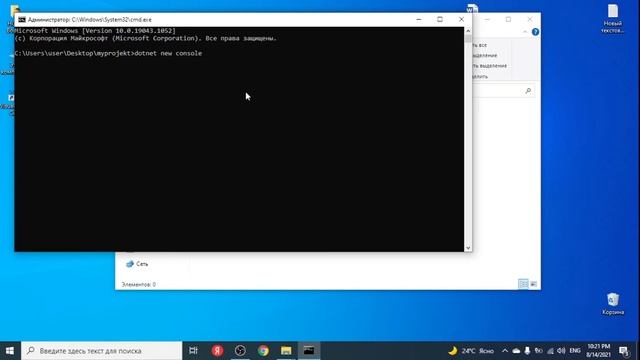
Task: Switch Explorer to details view
Action: [x=523, y=284]
